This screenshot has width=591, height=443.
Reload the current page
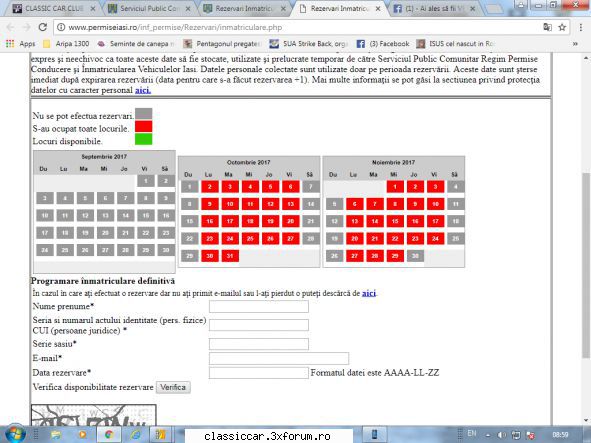(x=43, y=27)
